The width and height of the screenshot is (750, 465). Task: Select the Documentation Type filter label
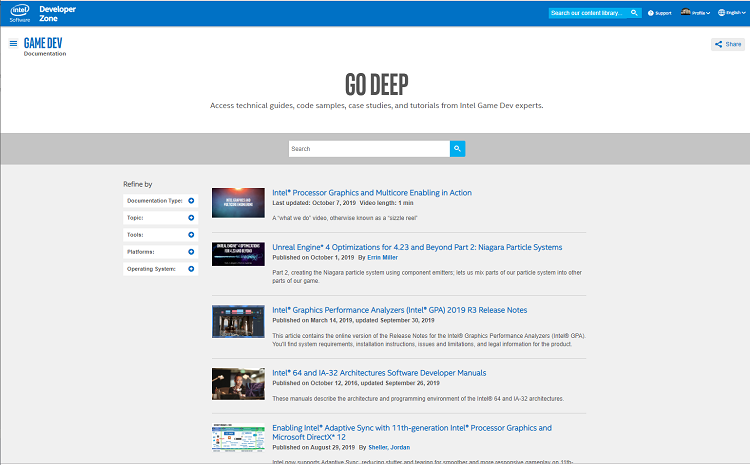pyautogui.click(x=154, y=201)
